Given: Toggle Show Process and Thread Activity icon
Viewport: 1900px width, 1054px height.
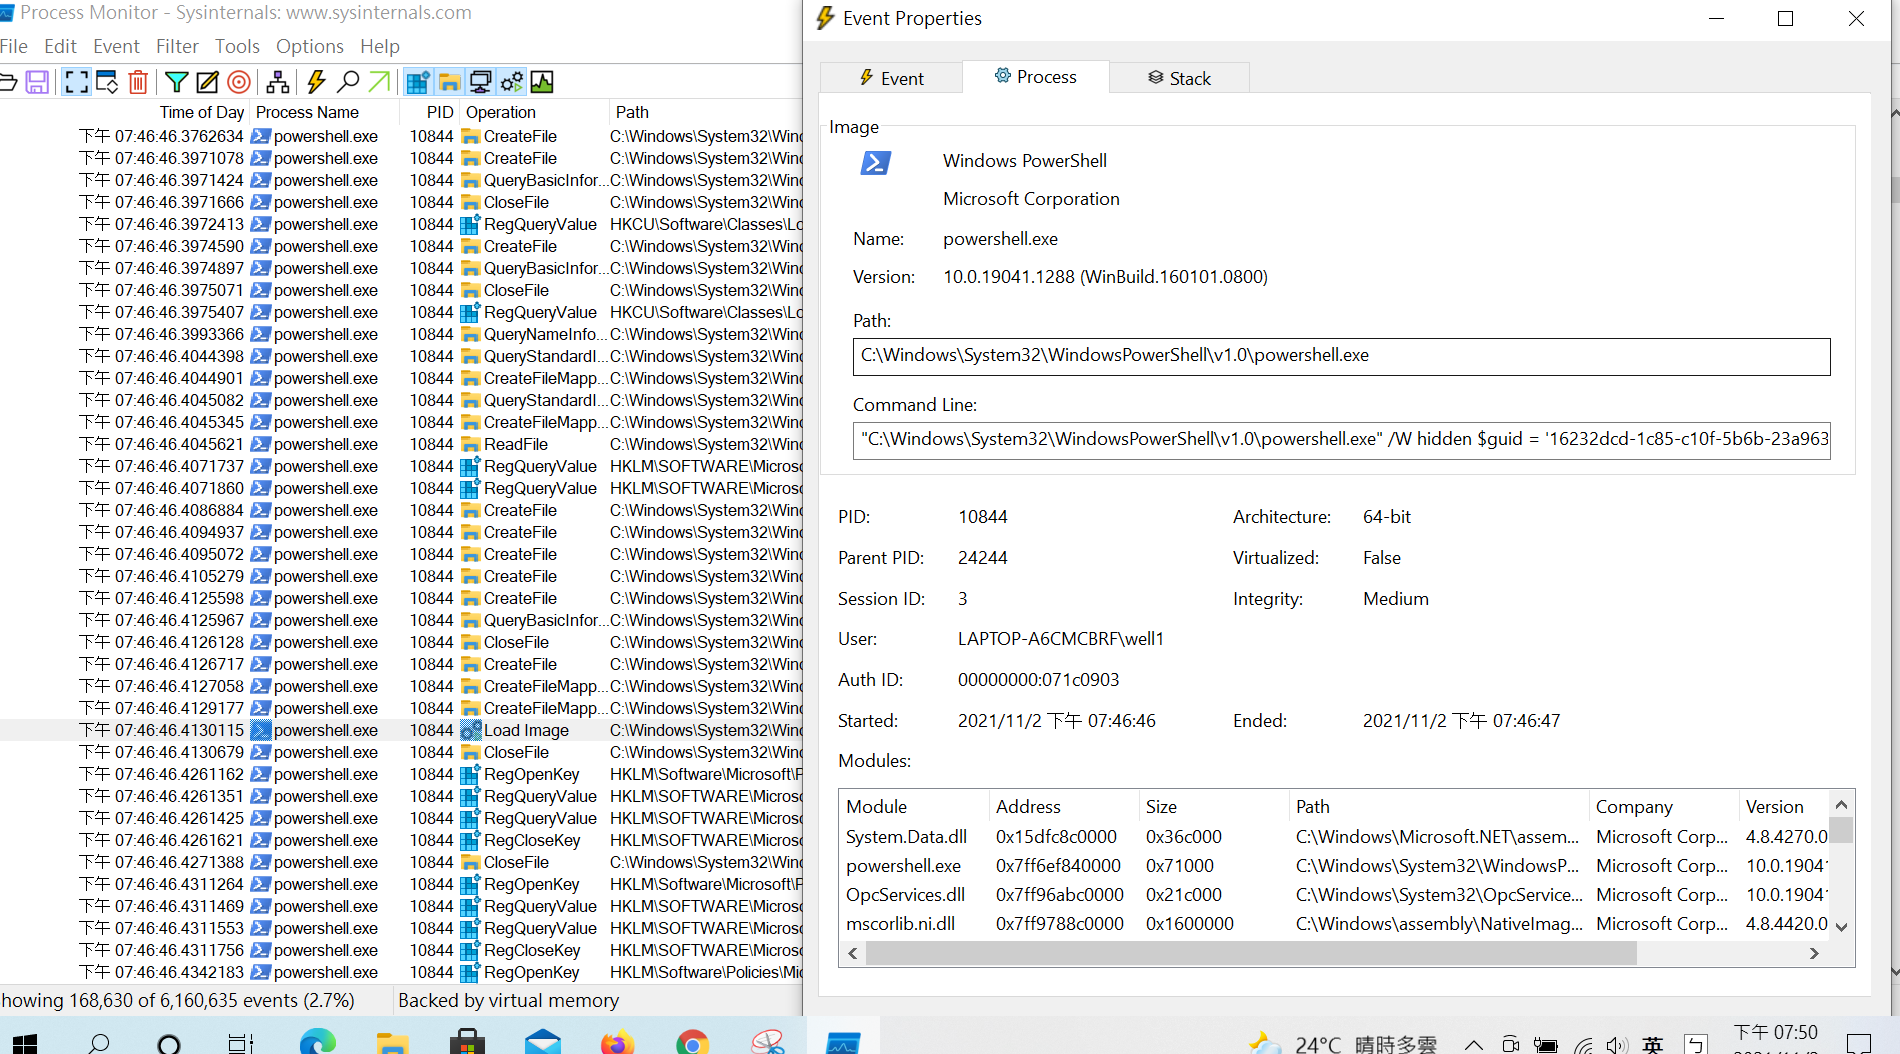Looking at the screenshot, I should [x=512, y=82].
